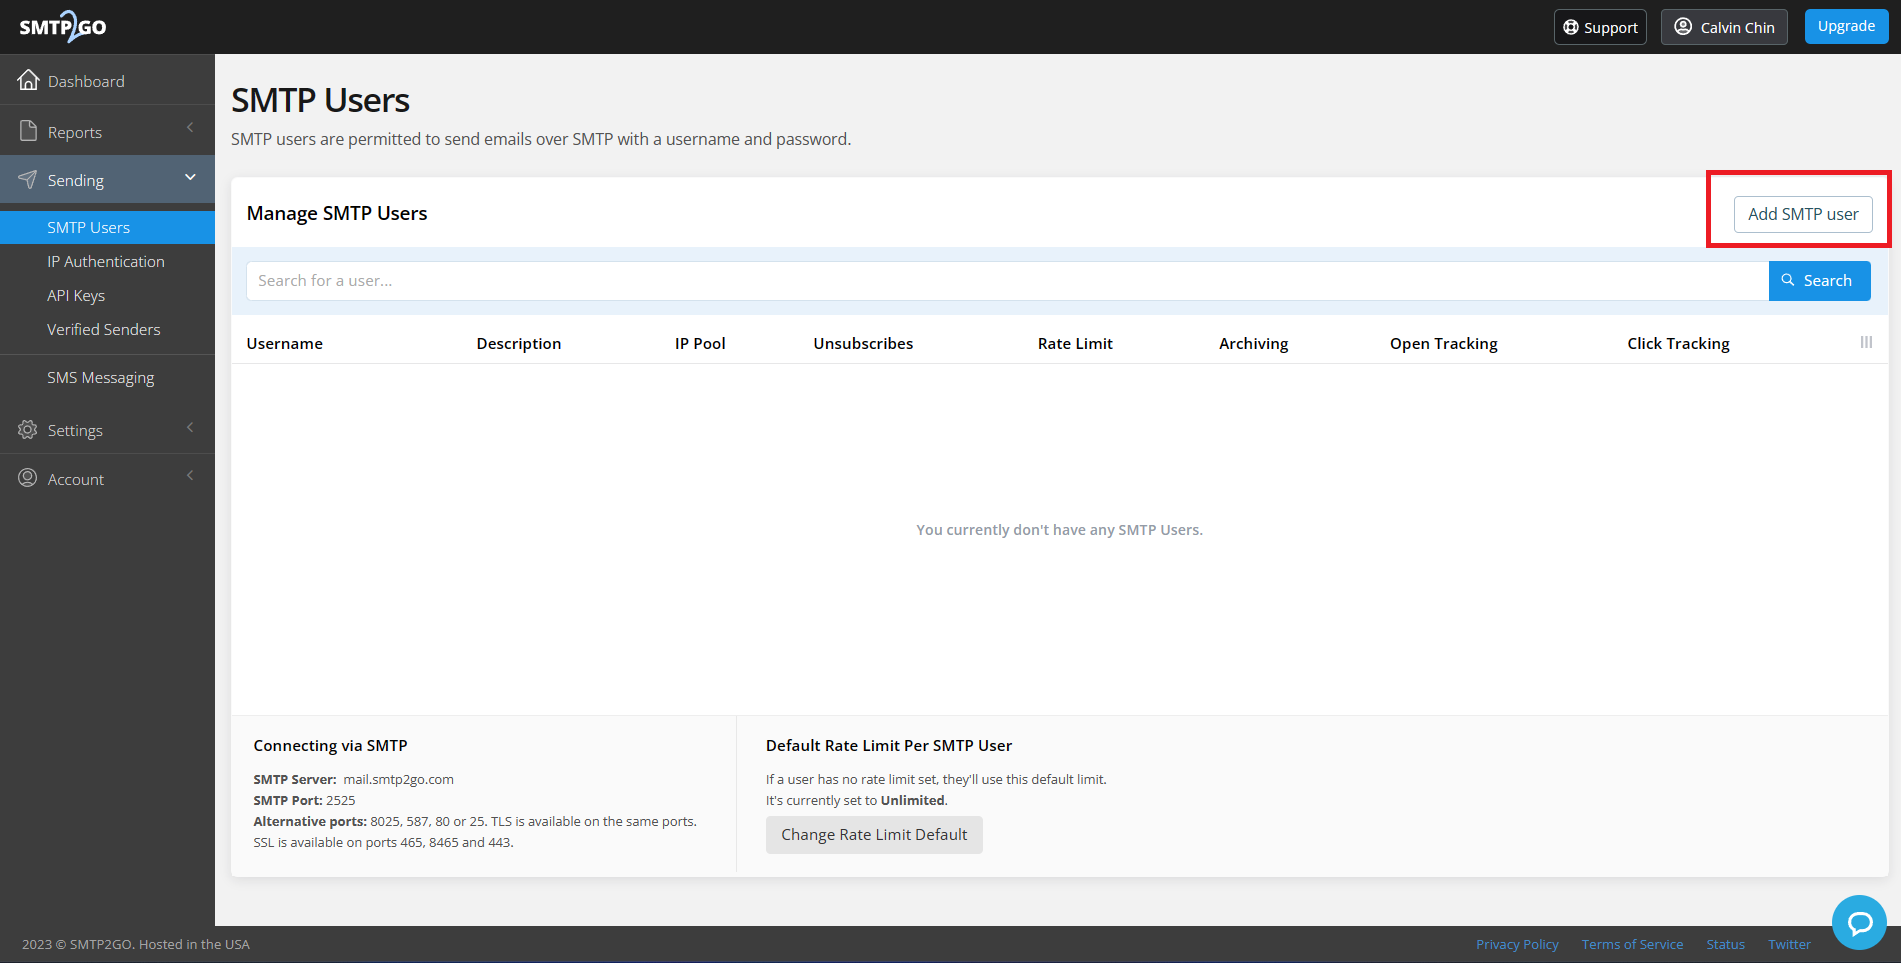Click the Support lifebuoy icon
This screenshot has height=963, width=1901.
coord(1571,27)
